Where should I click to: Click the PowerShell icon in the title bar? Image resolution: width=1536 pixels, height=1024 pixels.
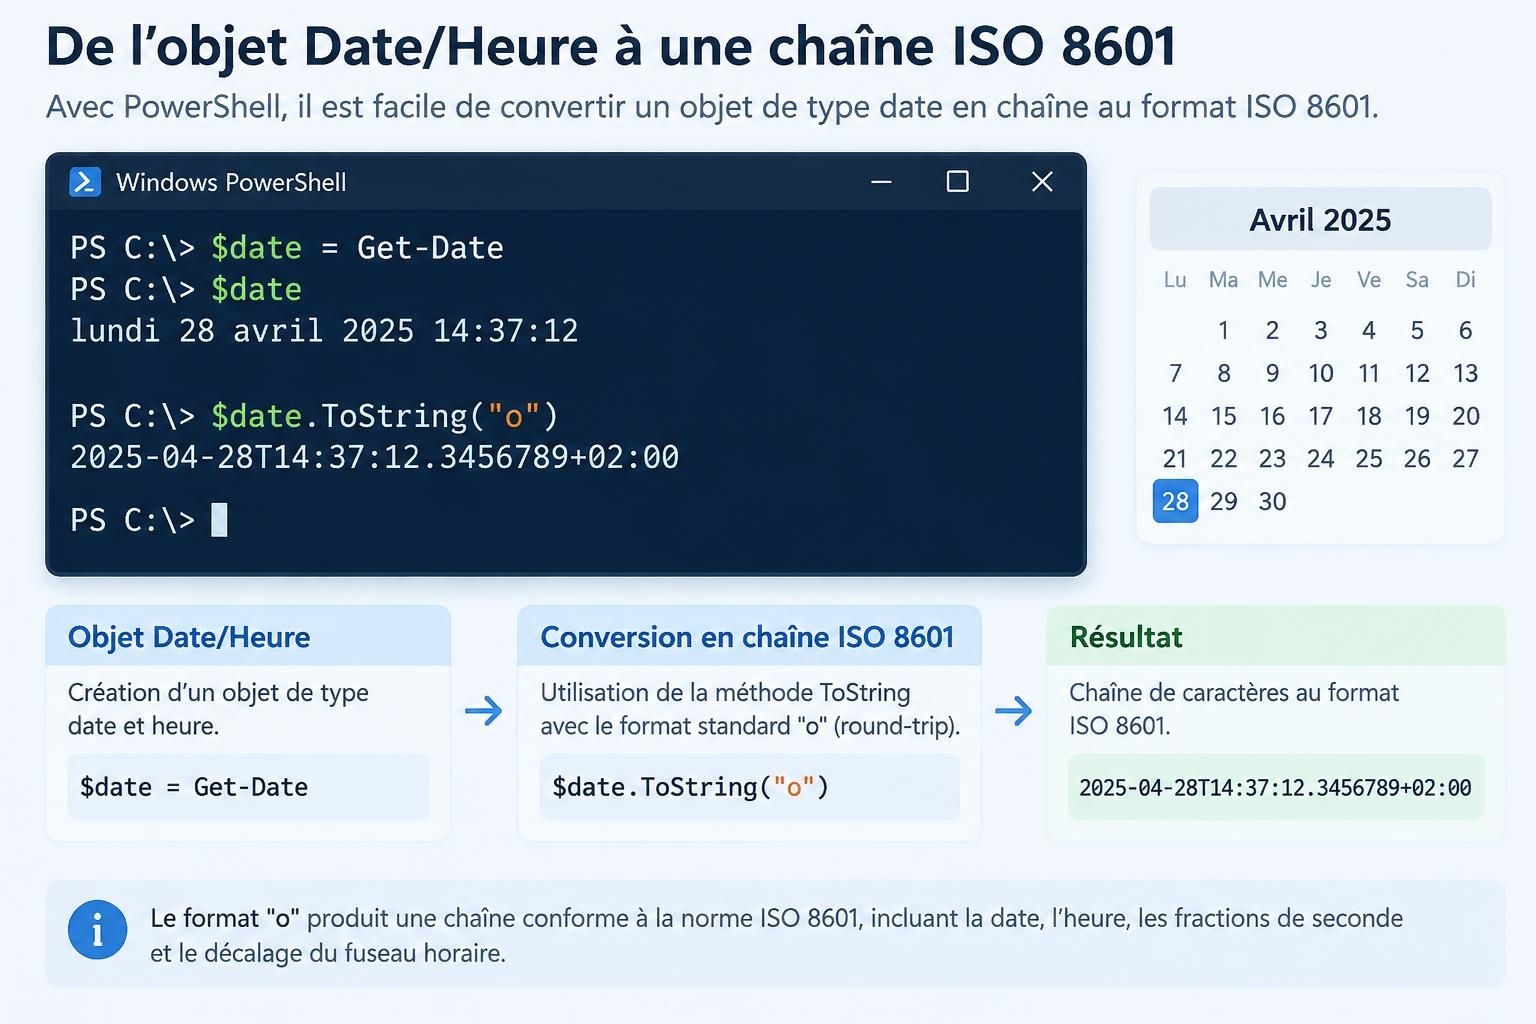85,182
